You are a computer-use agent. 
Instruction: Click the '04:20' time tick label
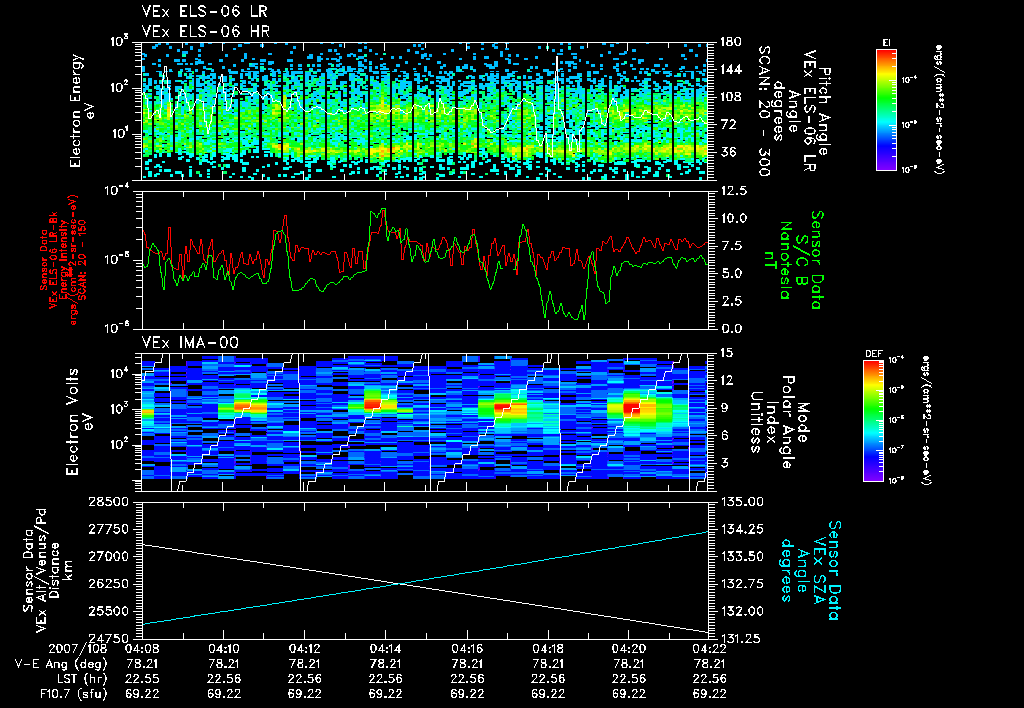click(x=629, y=649)
